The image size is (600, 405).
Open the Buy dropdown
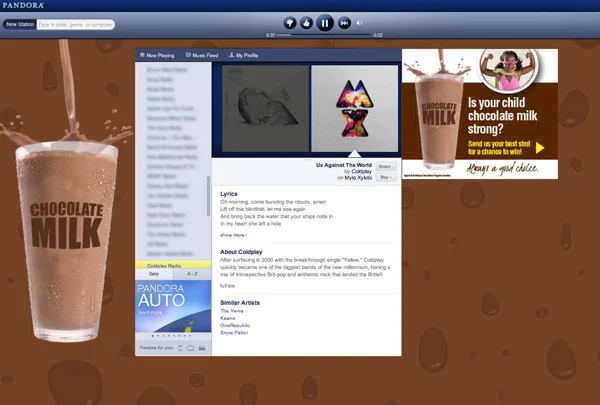(386, 177)
